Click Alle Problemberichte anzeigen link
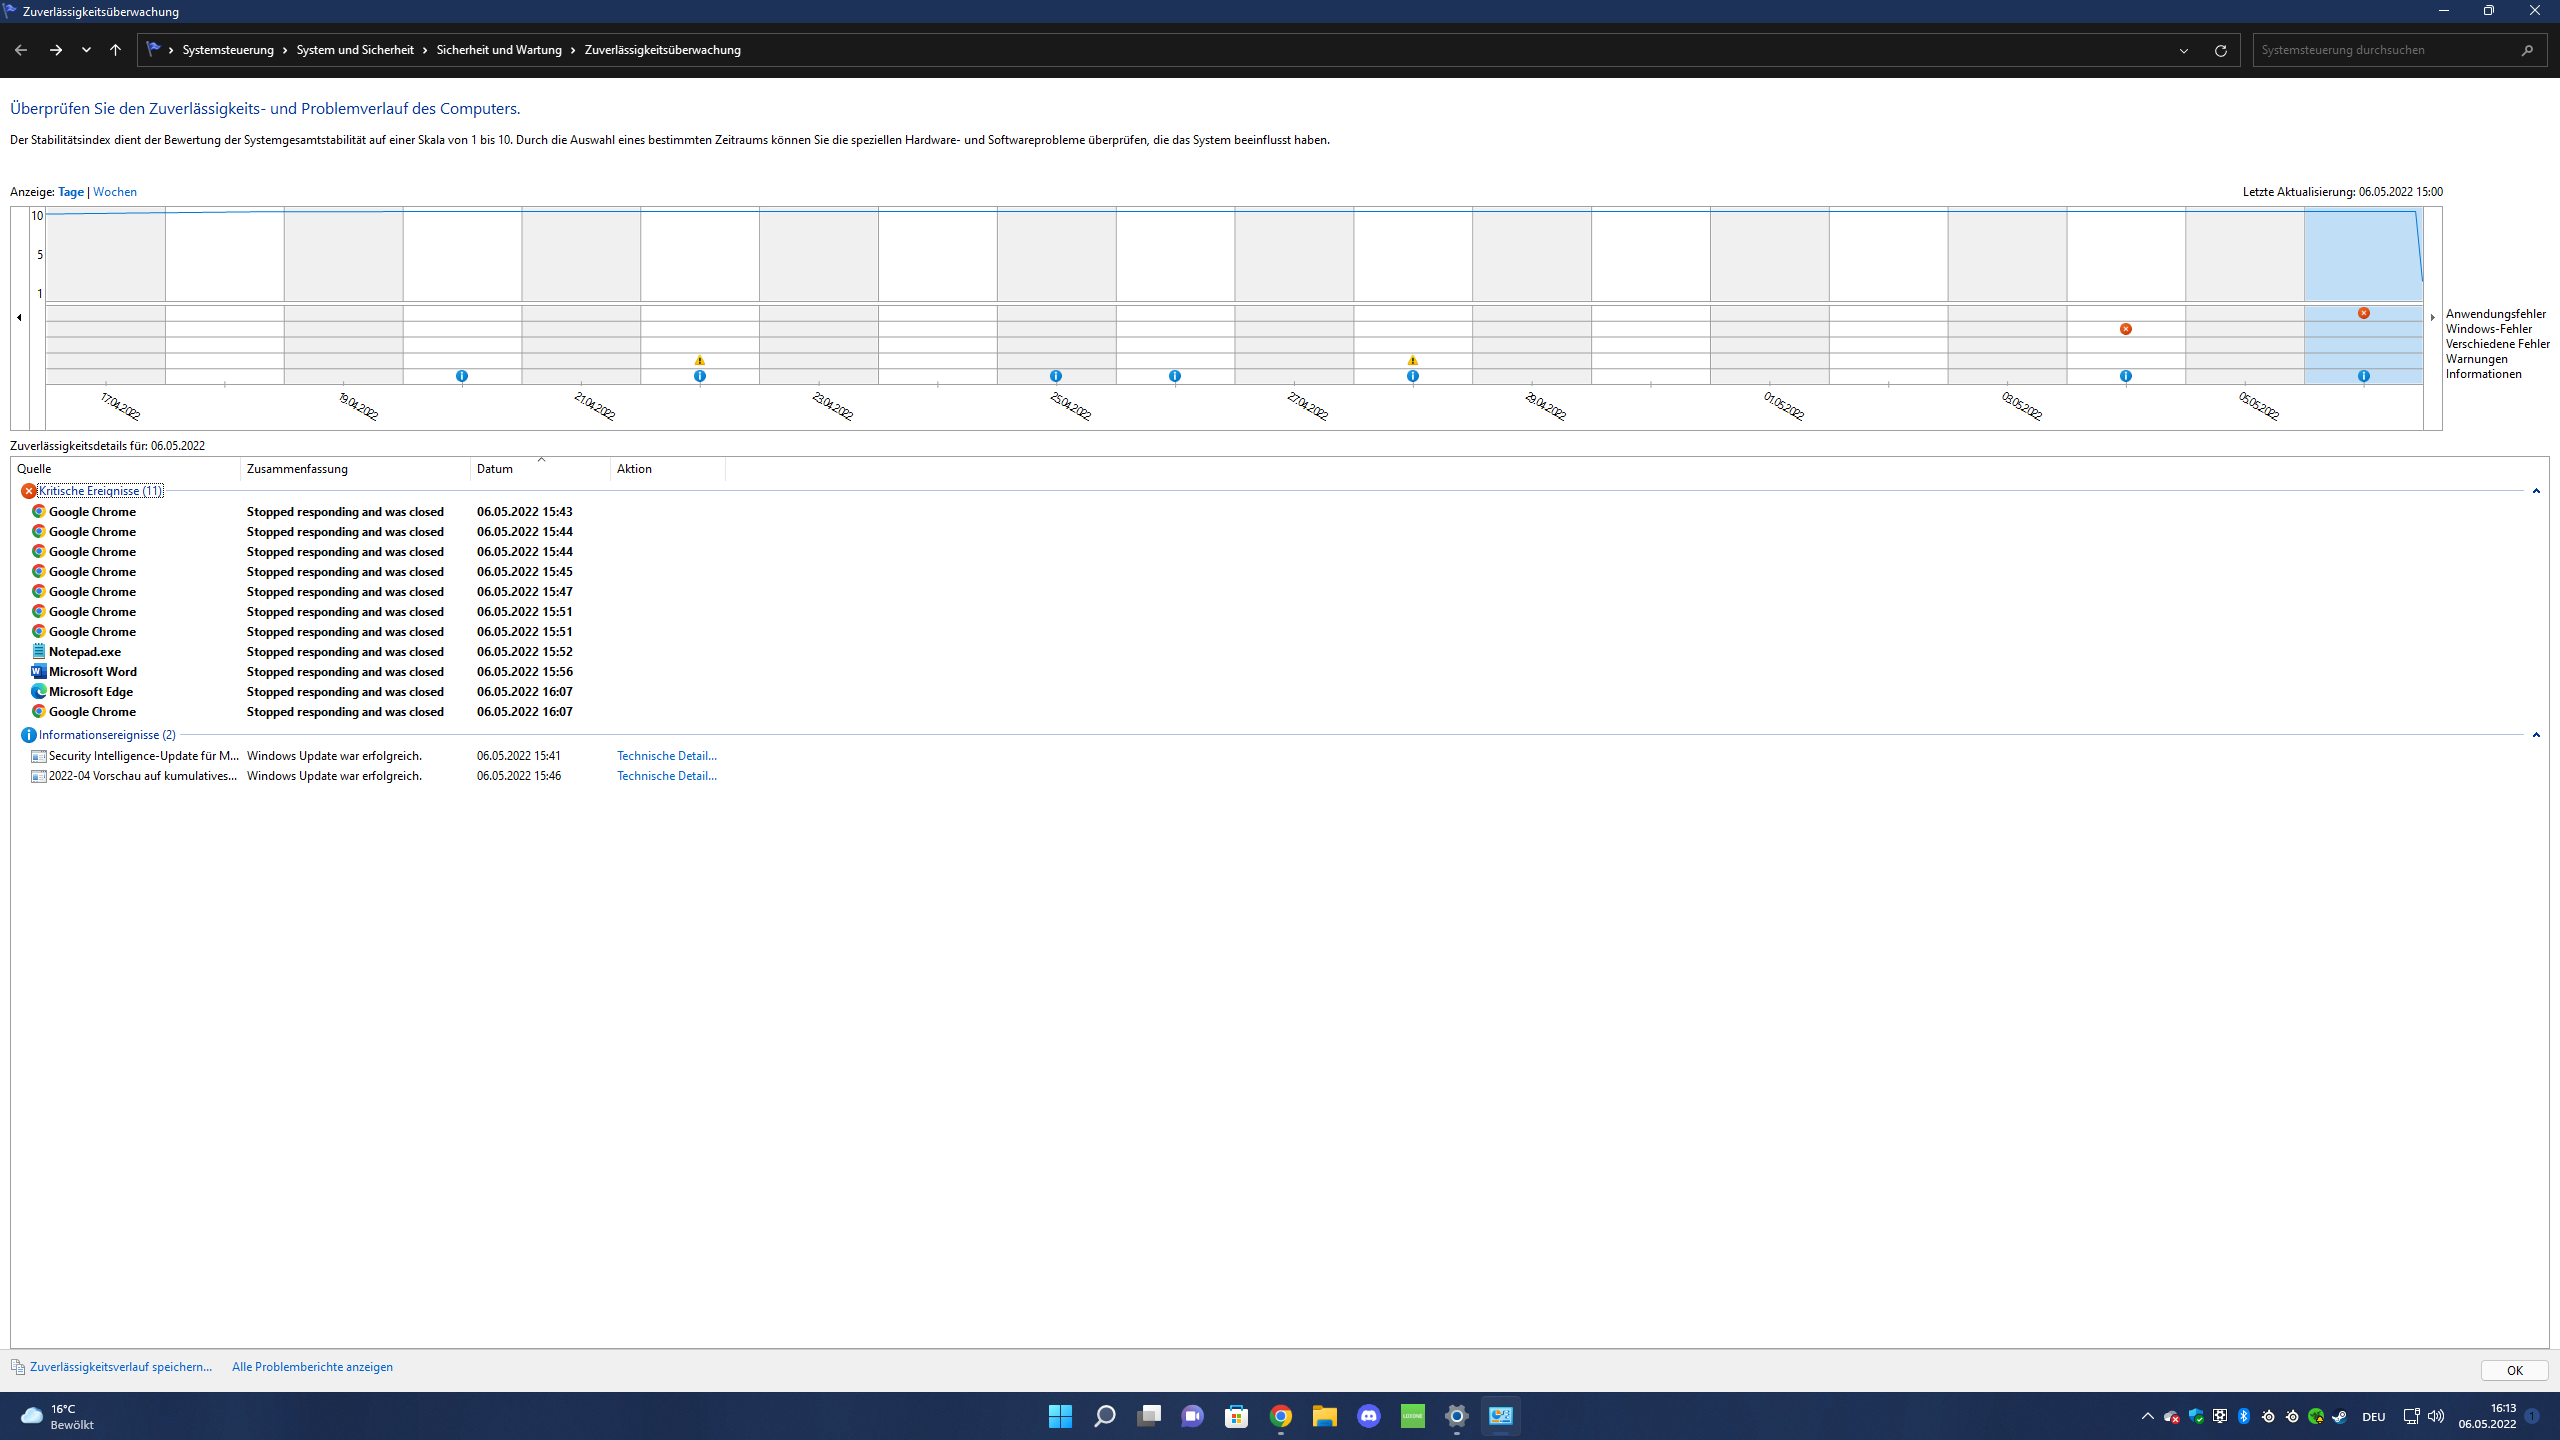This screenshot has height=1440, width=2560. click(x=312, y=1367)
